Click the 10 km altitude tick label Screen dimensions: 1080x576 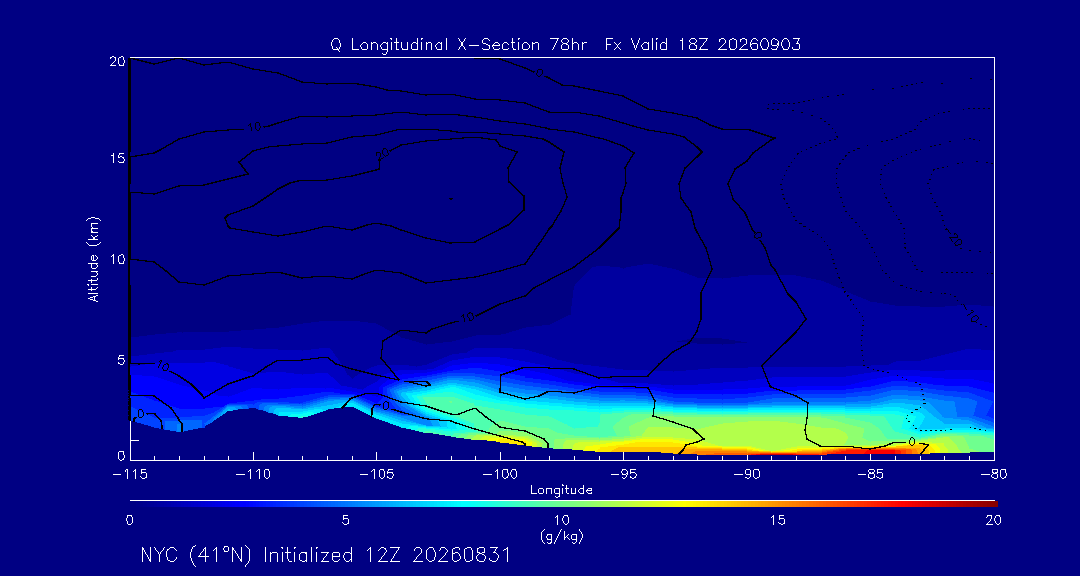tap(117, 259)
